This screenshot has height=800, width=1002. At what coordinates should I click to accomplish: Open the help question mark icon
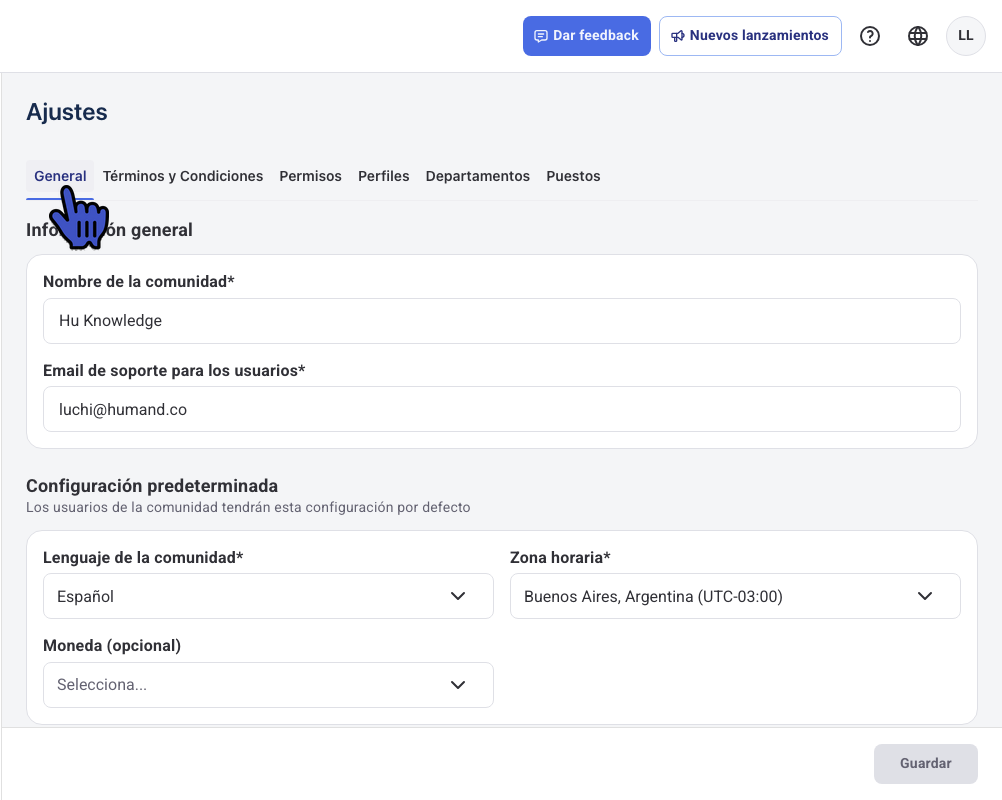[x=869, y=36]
